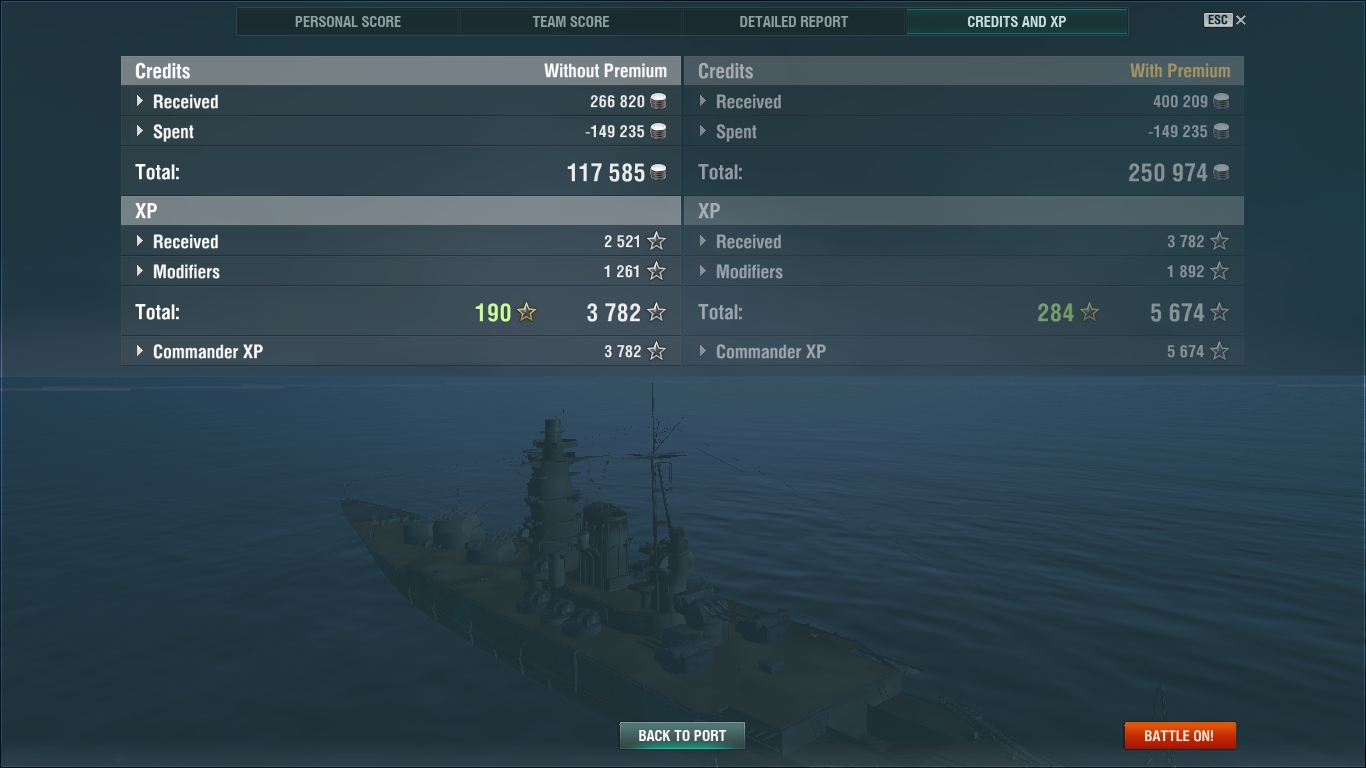Click the yellow star icon beside 190
Screen dimensions: 1366x768
526,312
